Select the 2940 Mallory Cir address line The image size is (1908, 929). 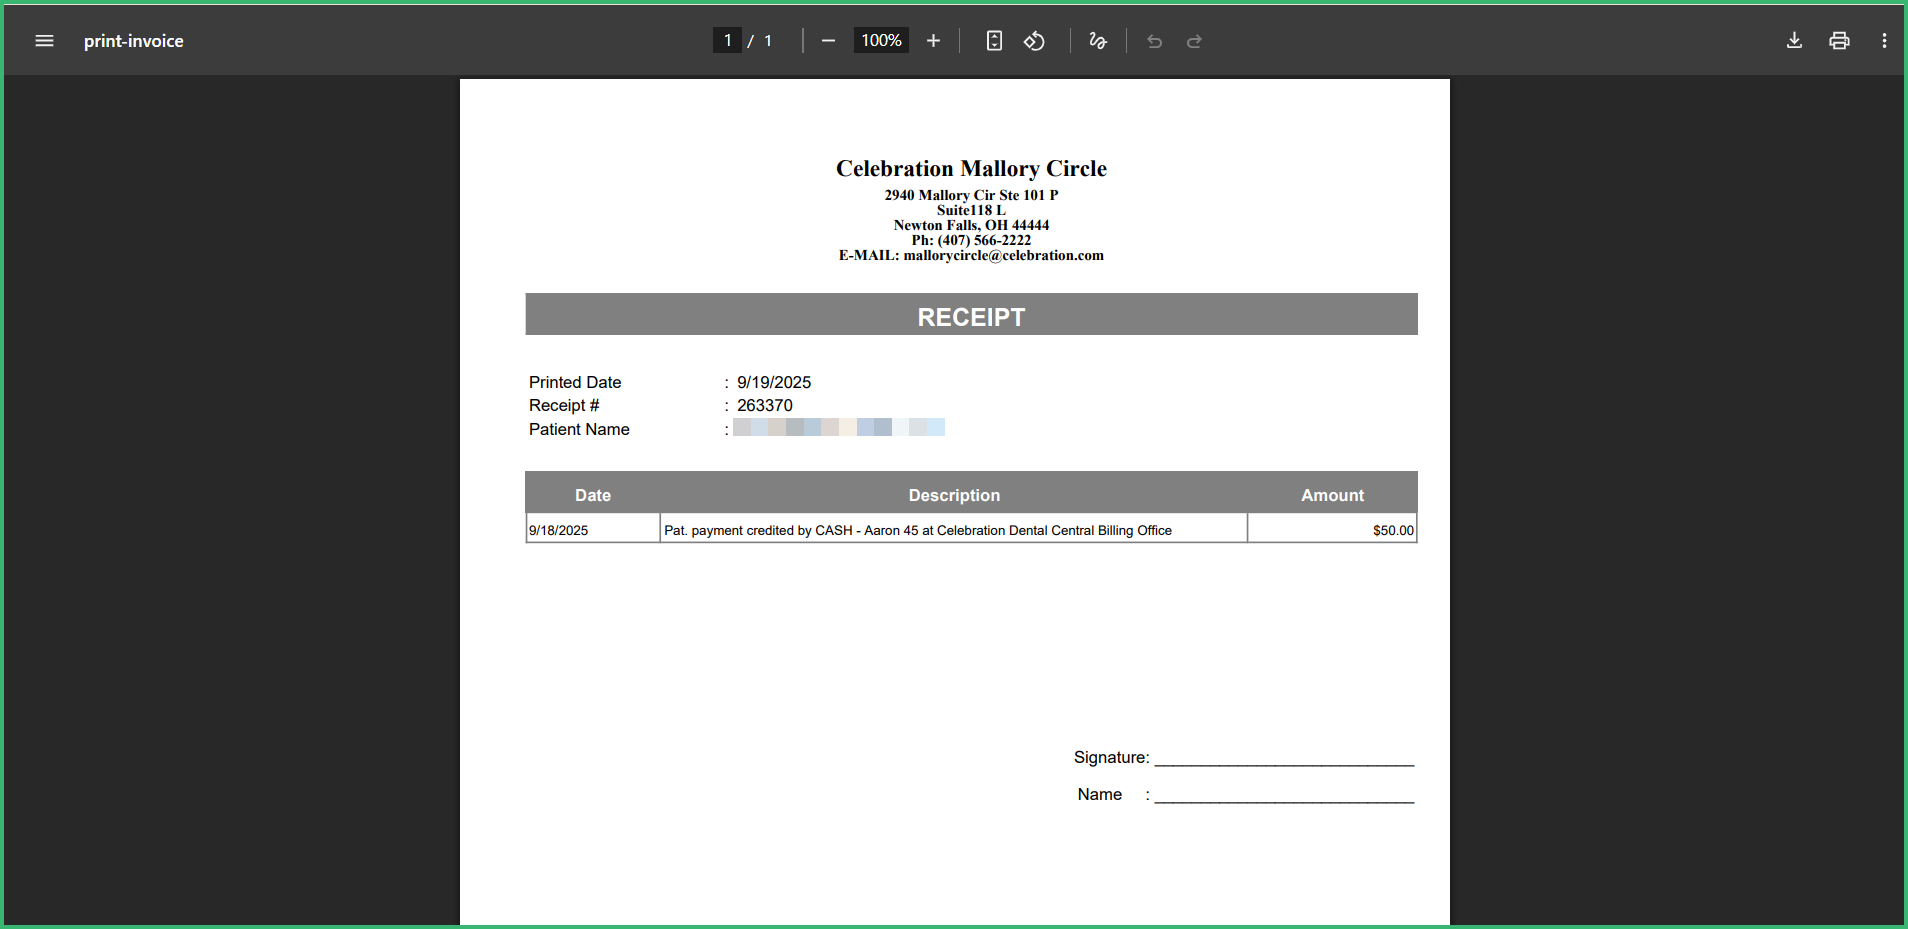point(971,195)
